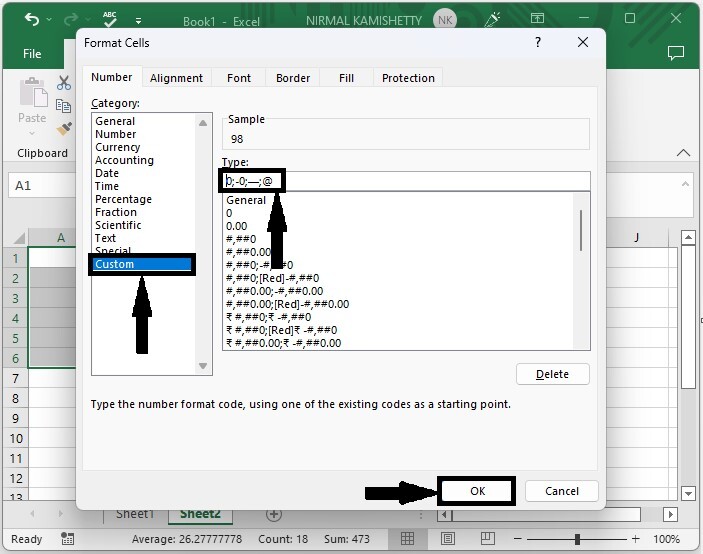The height and width of the screenshot is (554, 703).
Task: Switch to the Font tab
Action: point(239,78)
